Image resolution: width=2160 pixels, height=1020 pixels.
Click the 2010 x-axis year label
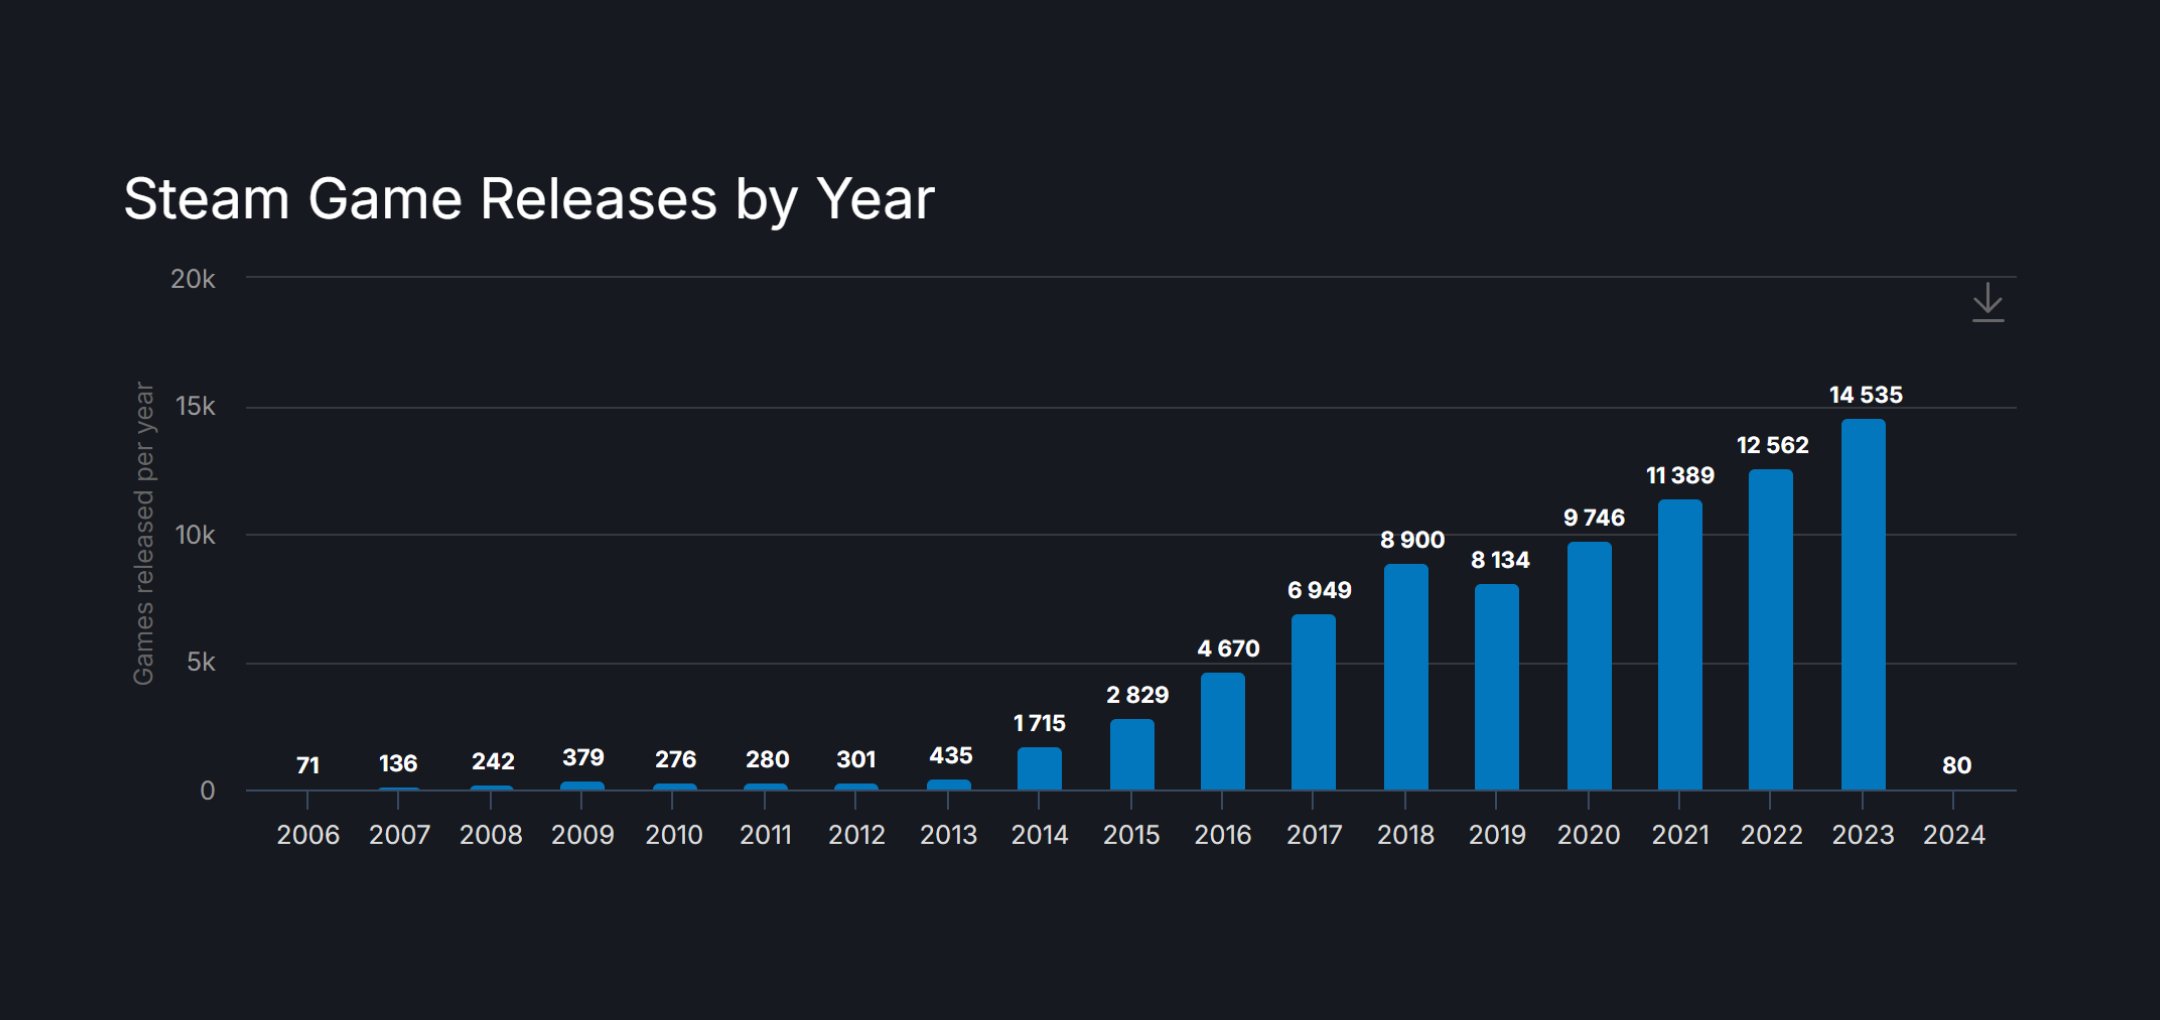point(673,835)
